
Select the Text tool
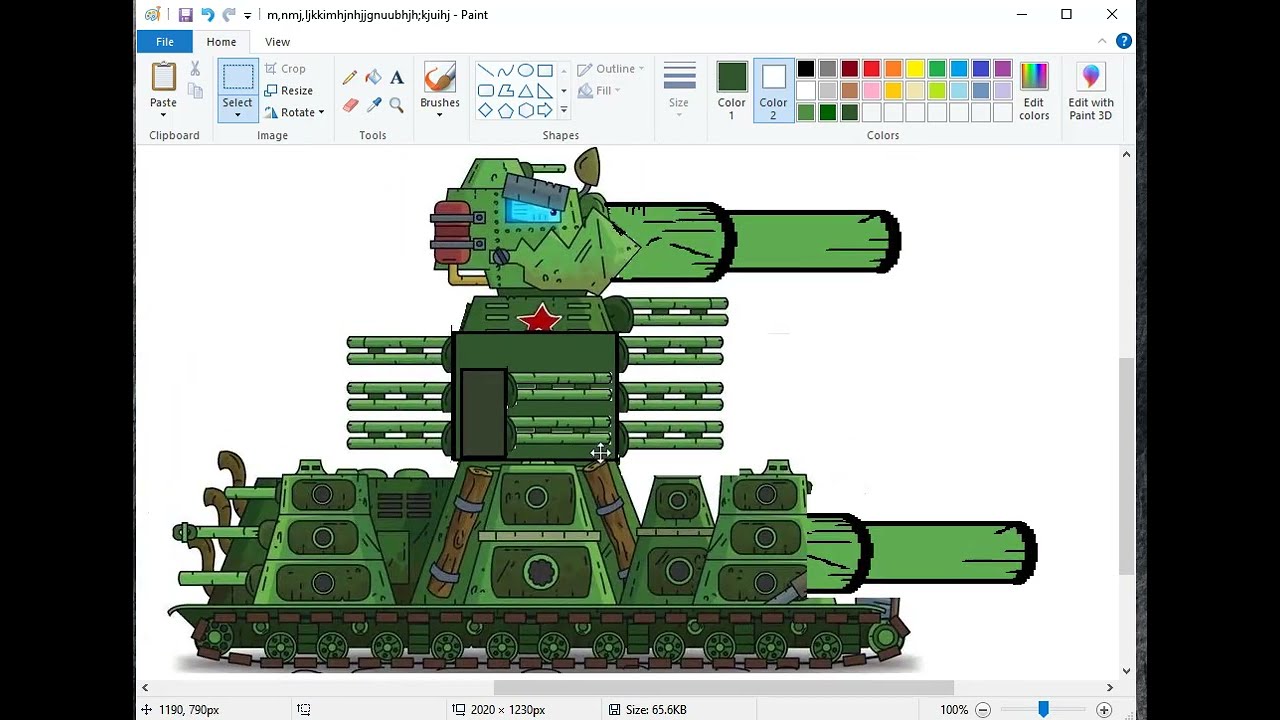397,77
